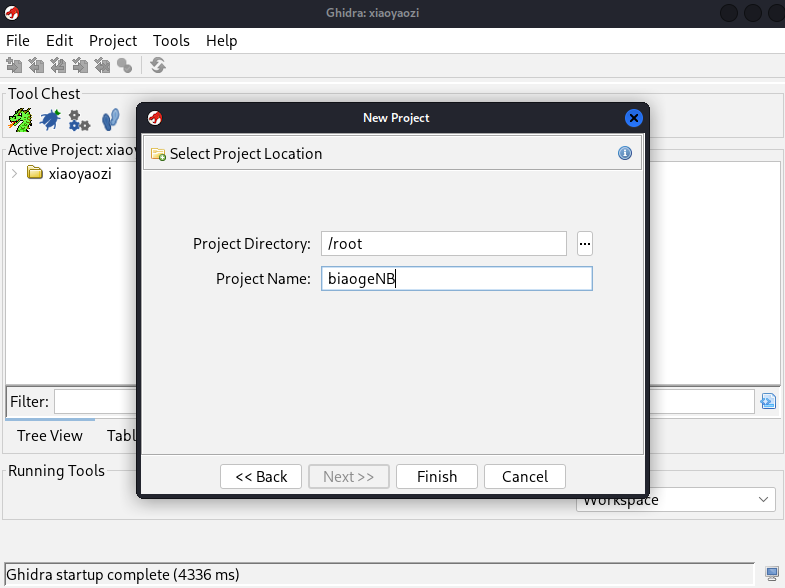Click the Cancel button

(x=525, y=476)
